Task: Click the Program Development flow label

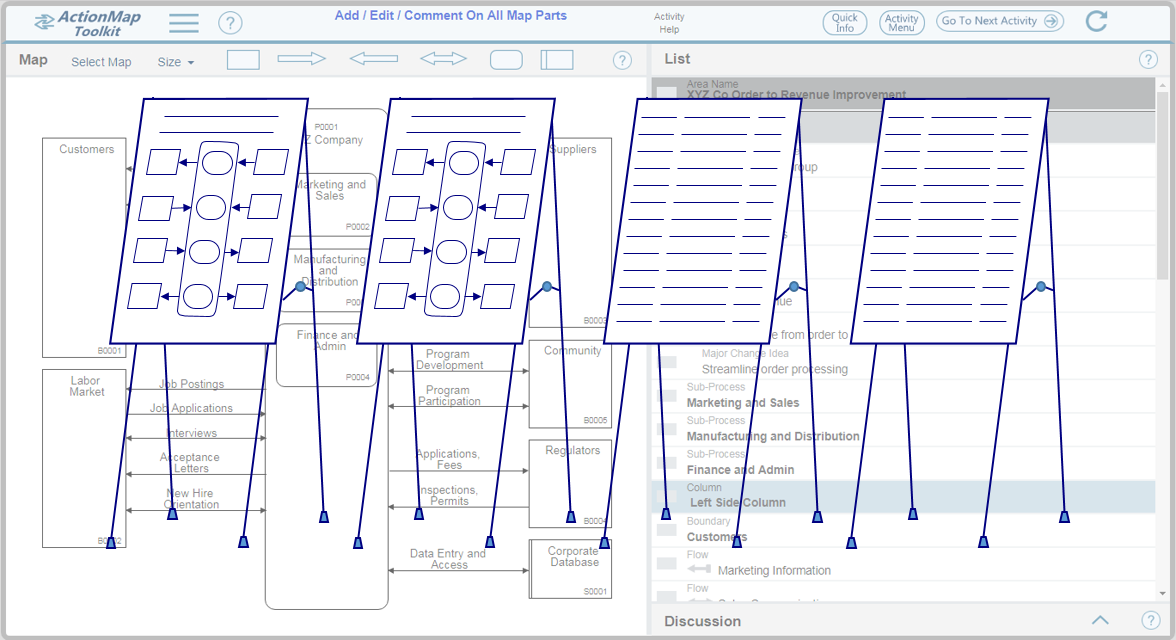Action: (x=448, y=359)
